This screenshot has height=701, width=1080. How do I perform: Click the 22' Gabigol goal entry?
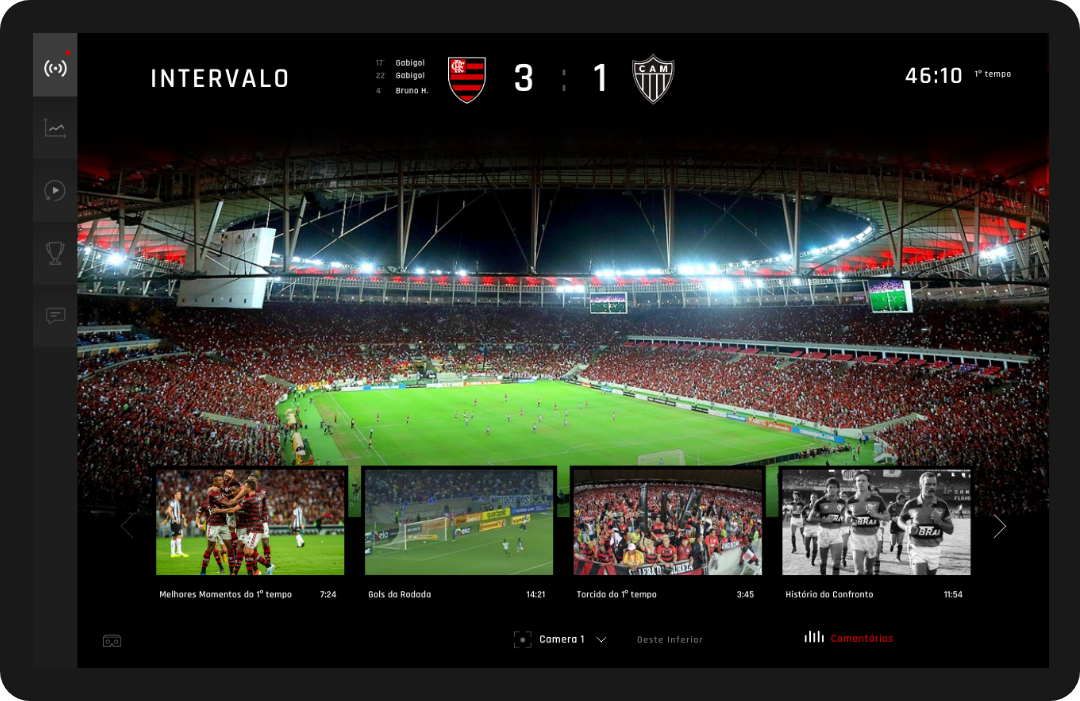tap(401, 76)
